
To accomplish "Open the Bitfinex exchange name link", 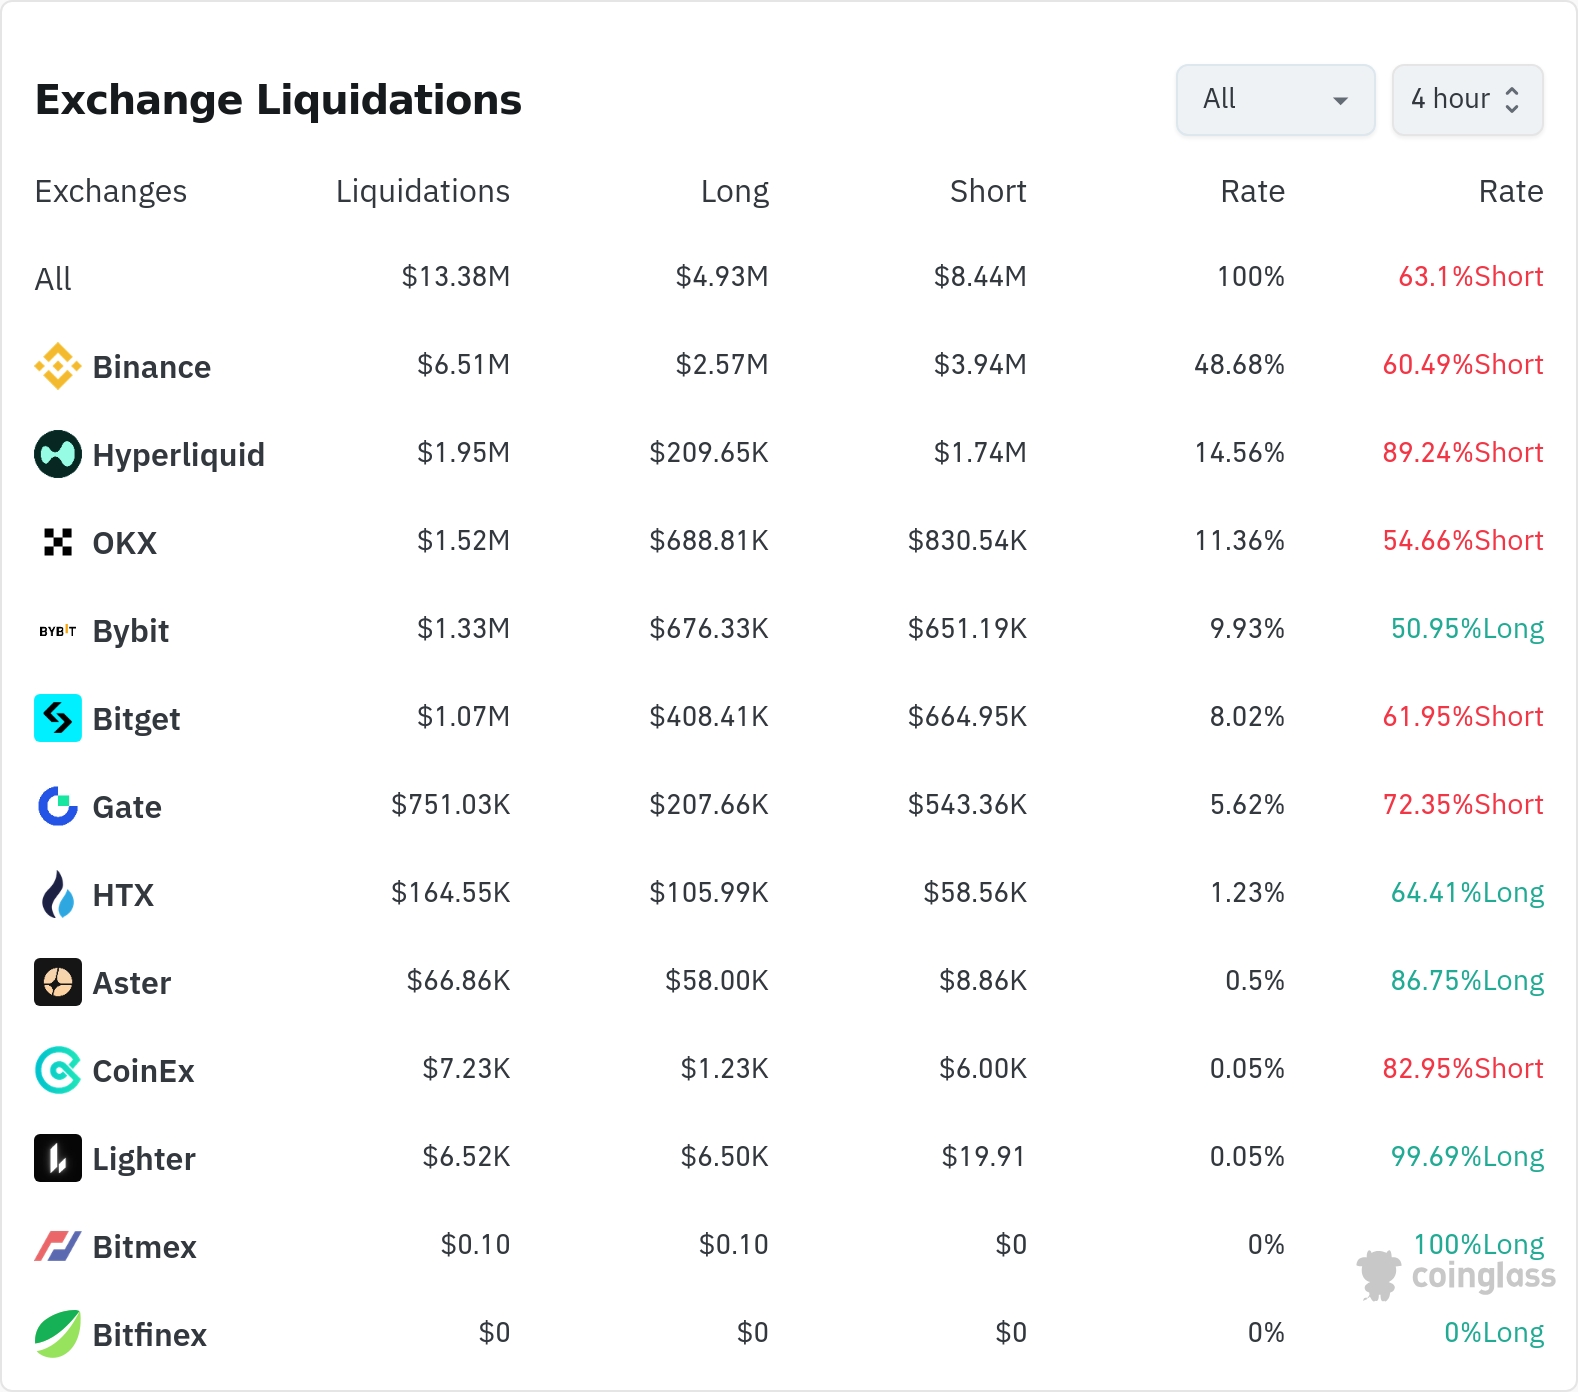I will coord(149,1335).
